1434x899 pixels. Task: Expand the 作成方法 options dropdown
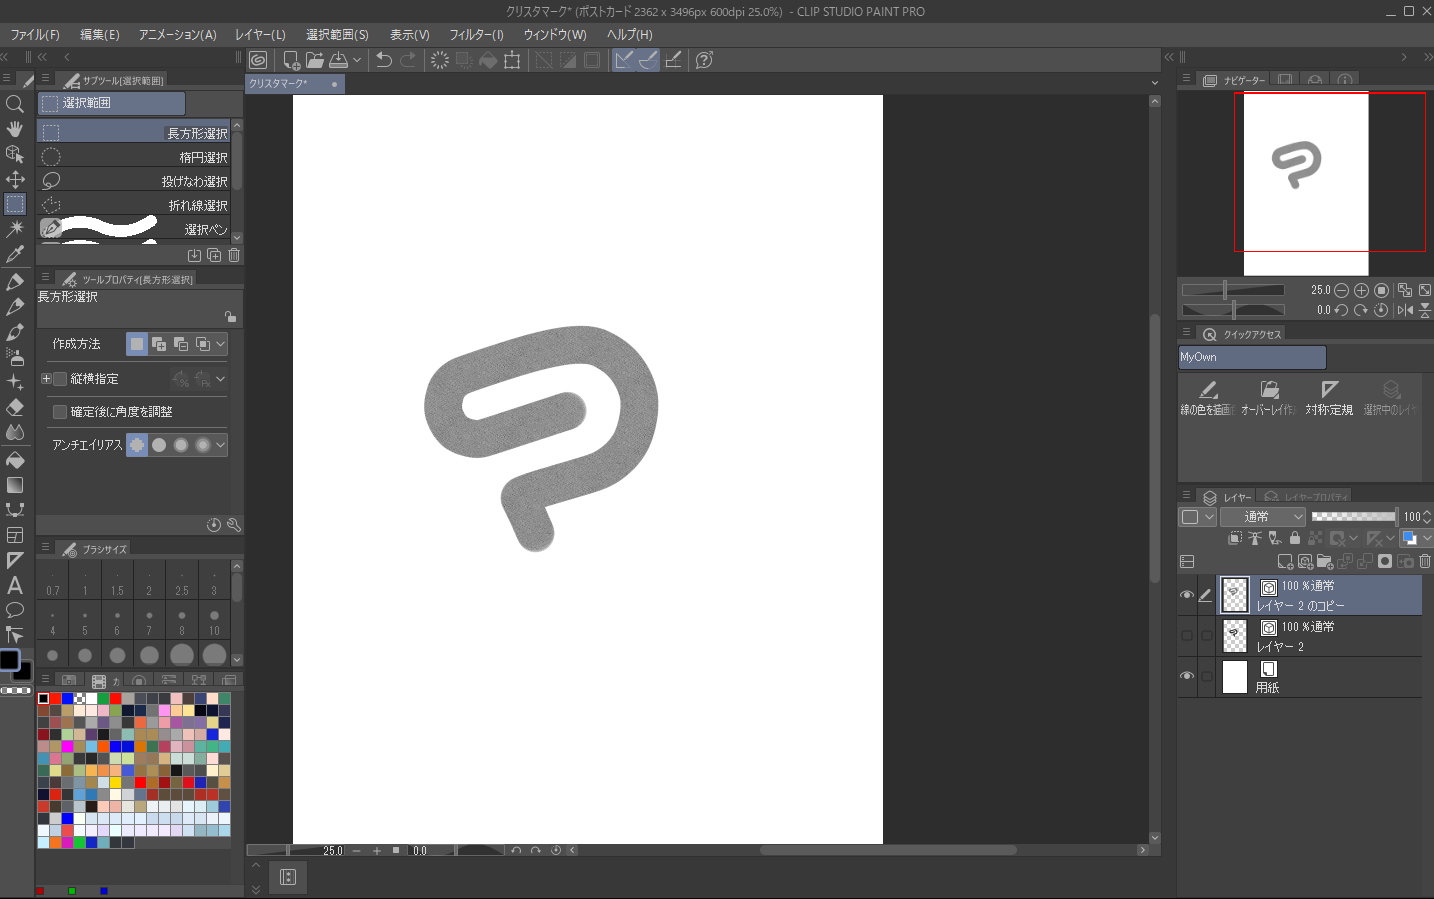click(x=221, y=344)
